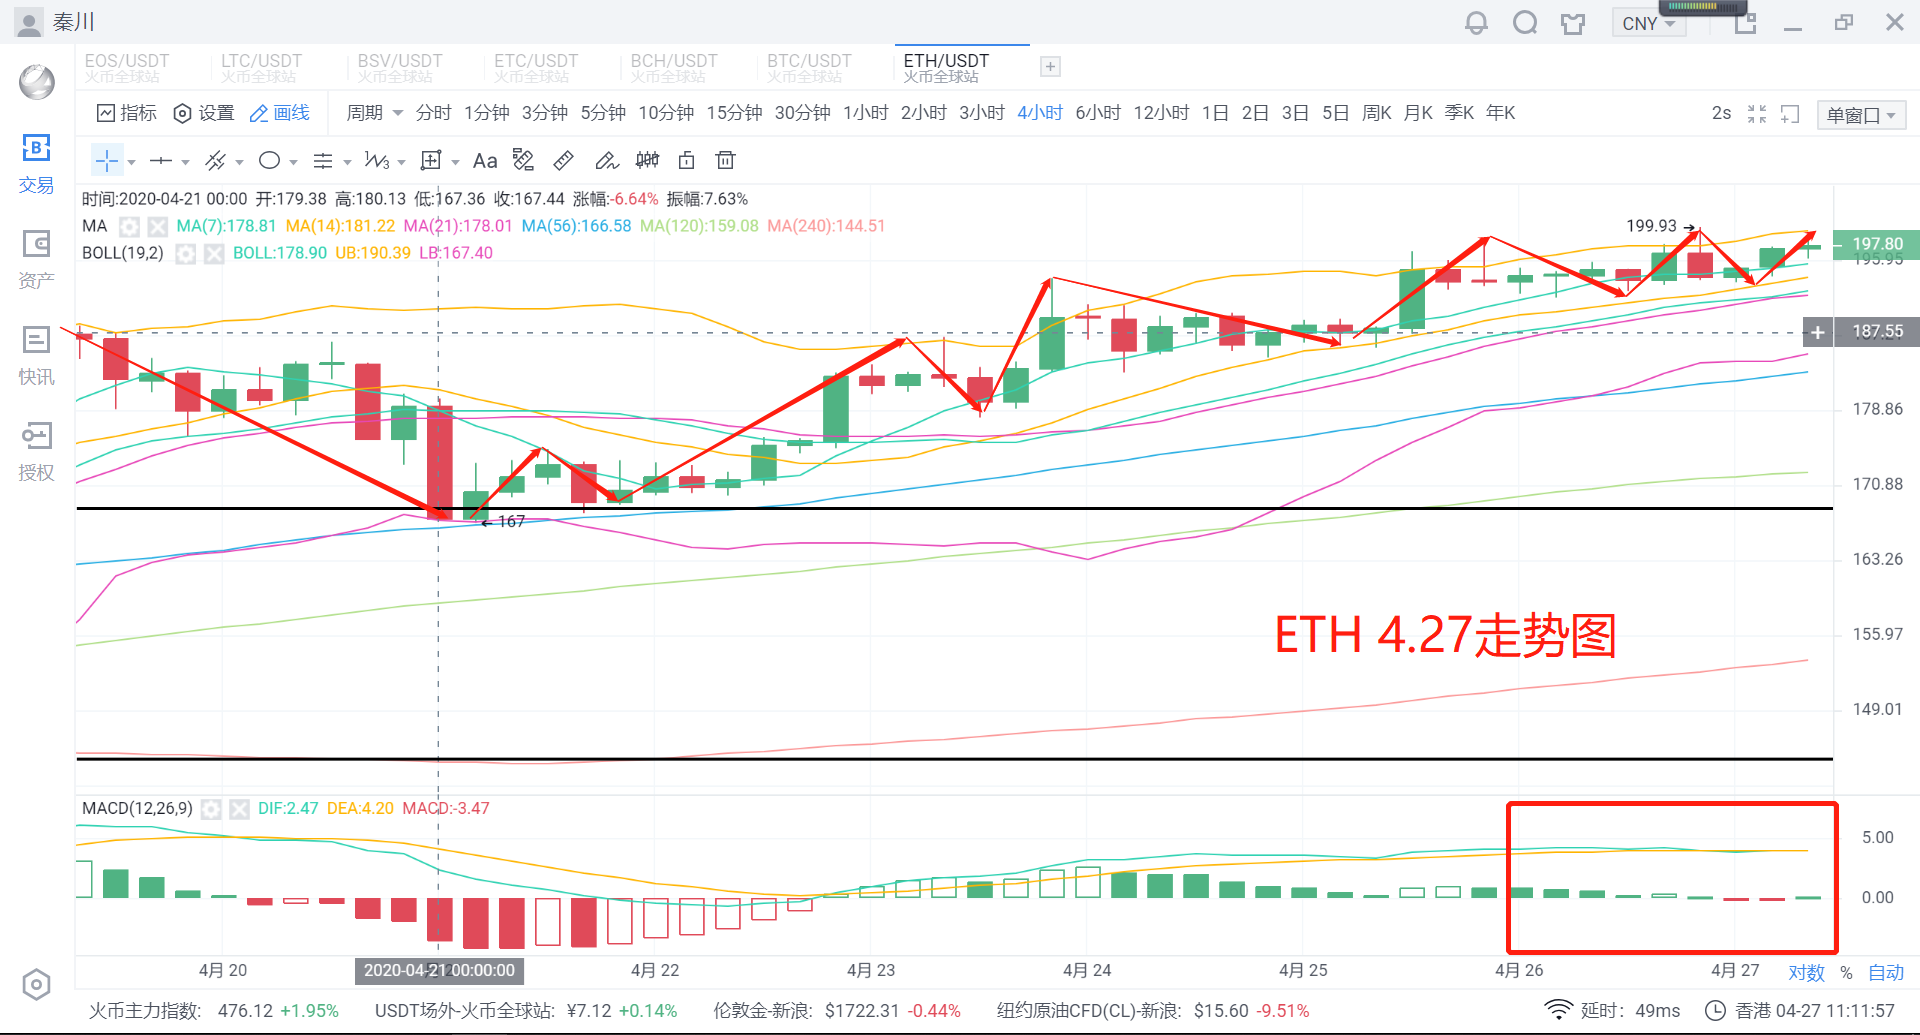Select the Aa text annotation tool
Screen dimensions: 1920x1035
click(x=485, y=160)
